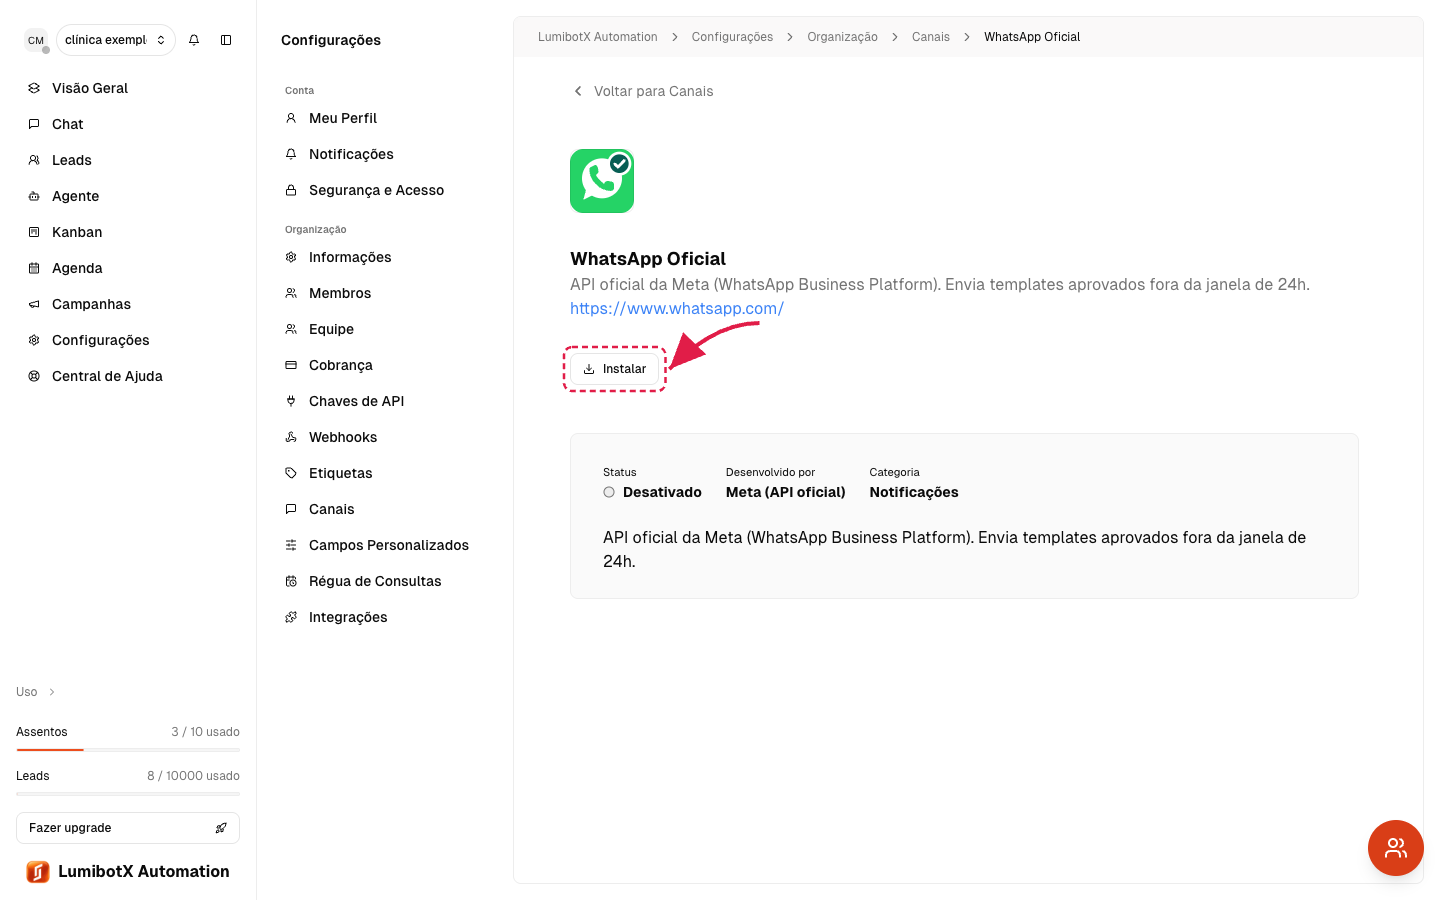Click the Central de Ajuda lifebuoy icon
1440x900 pixels.
[x=34, y=376]
